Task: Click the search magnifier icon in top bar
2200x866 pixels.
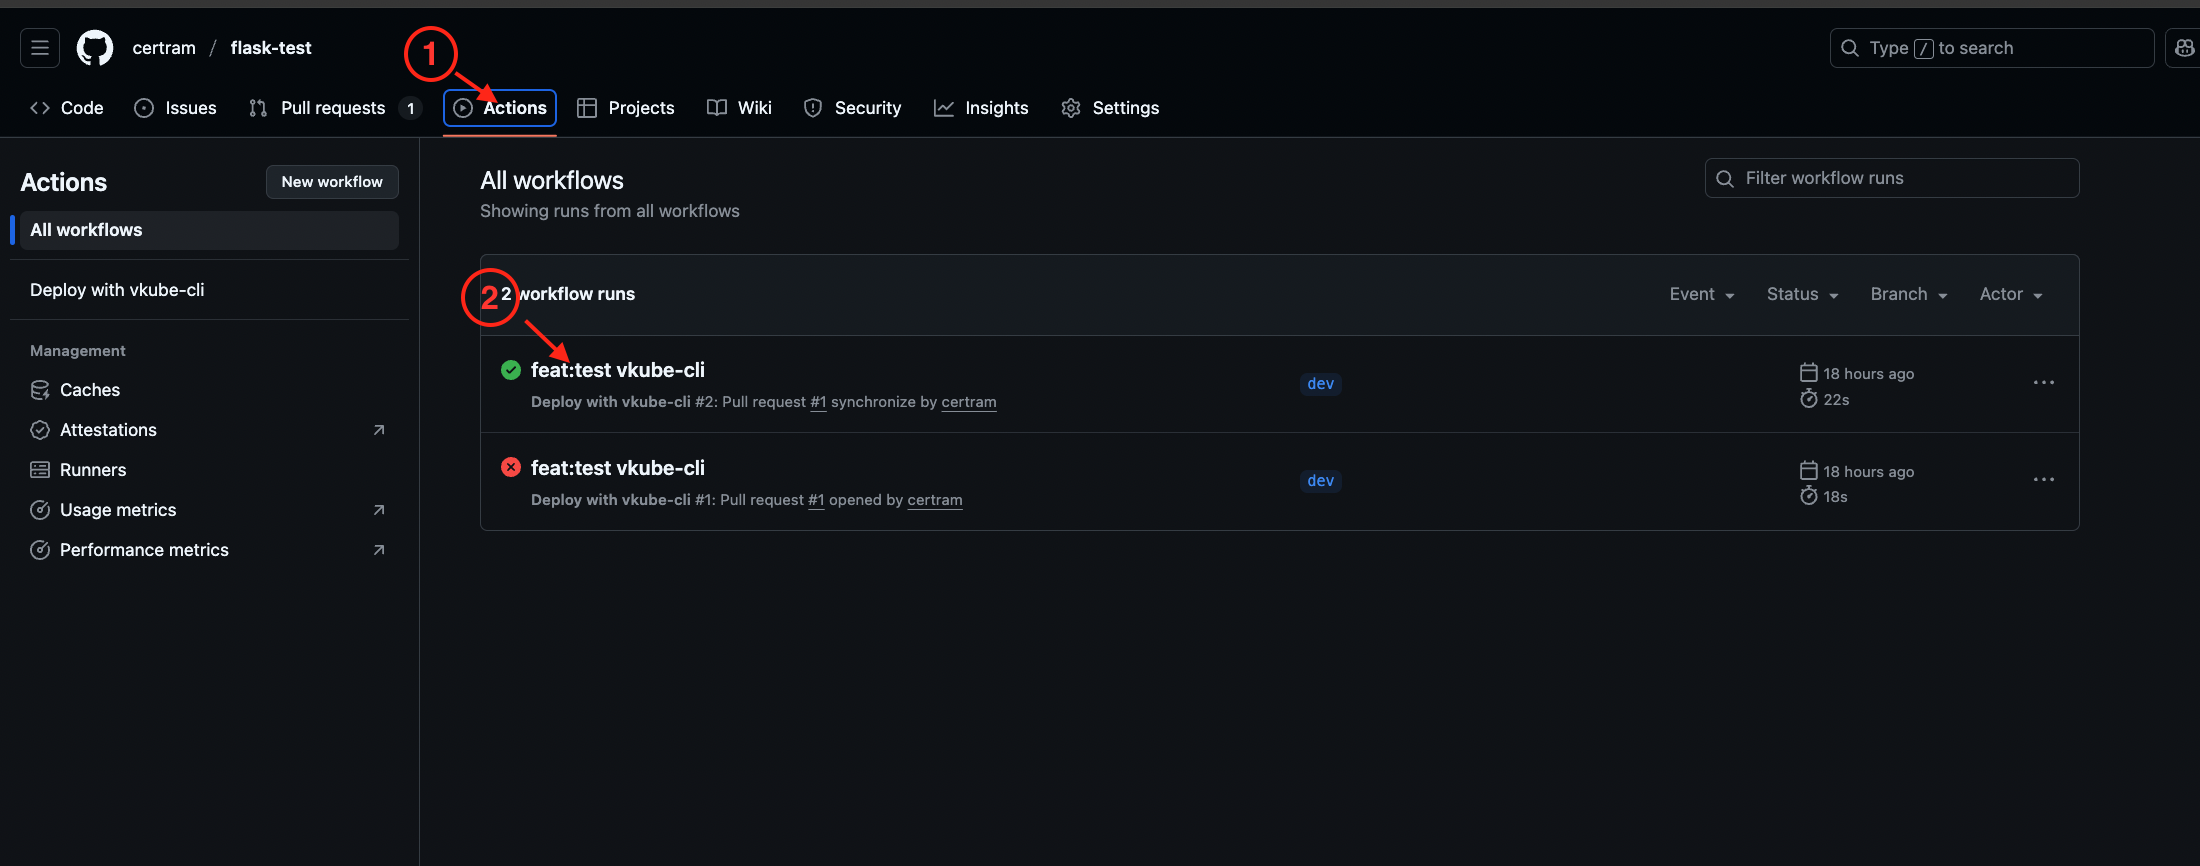Action: 1850,48
